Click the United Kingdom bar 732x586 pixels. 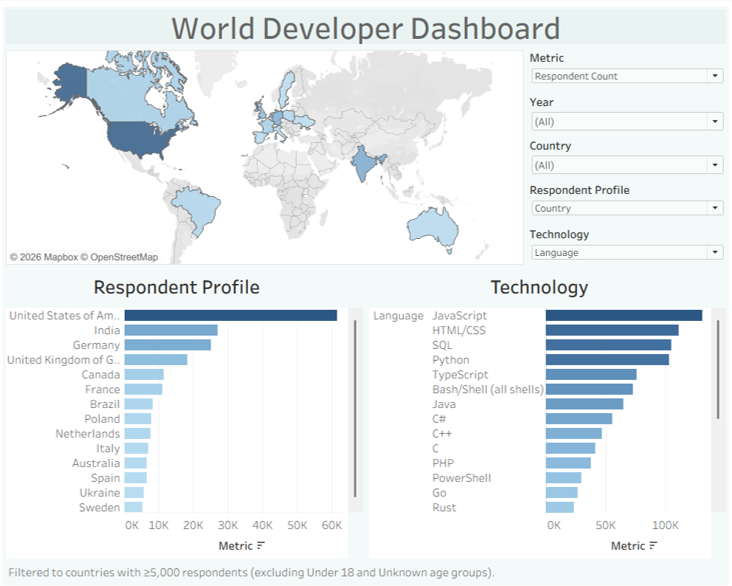coord(156,360)
